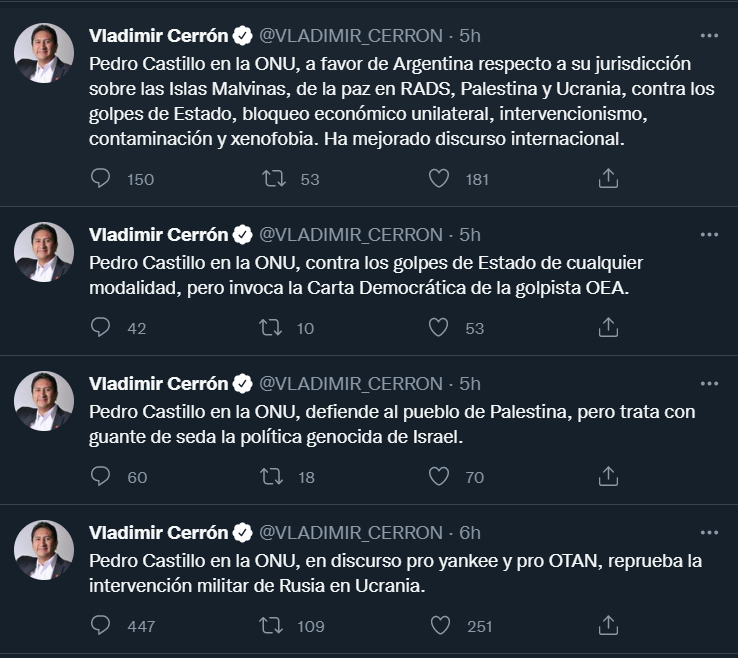Open more options on the first tweet

tap(709, 35)
